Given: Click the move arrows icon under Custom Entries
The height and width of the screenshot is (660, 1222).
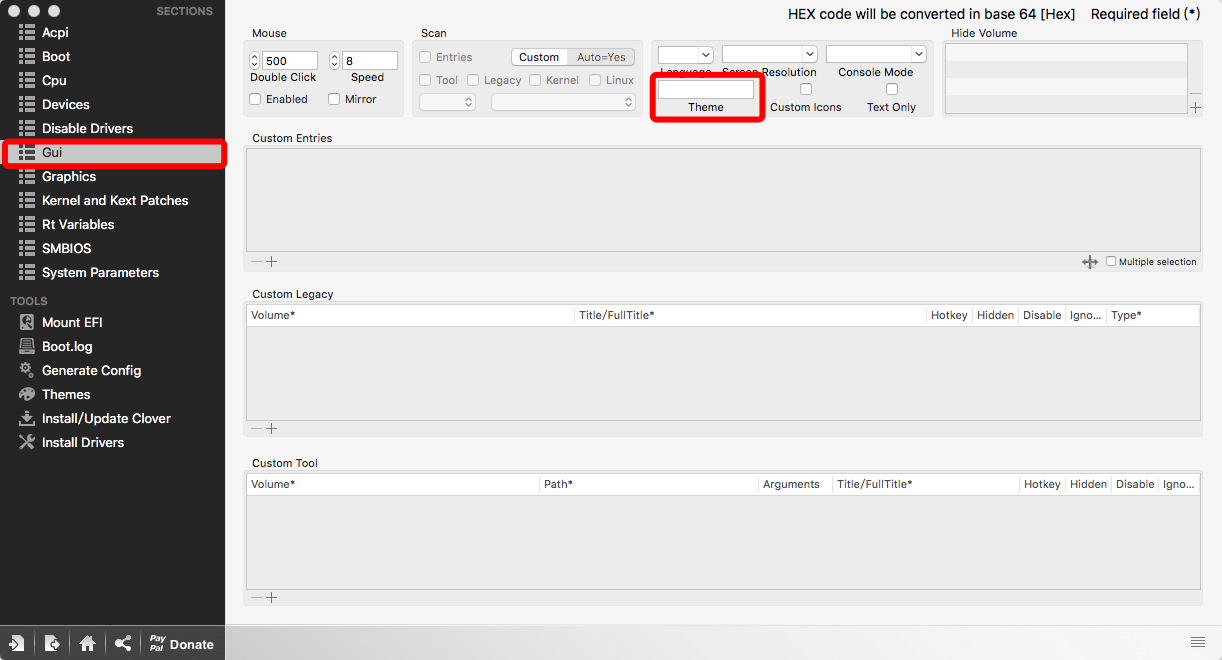Looking at the screenshot, I should coord(1090,262).
